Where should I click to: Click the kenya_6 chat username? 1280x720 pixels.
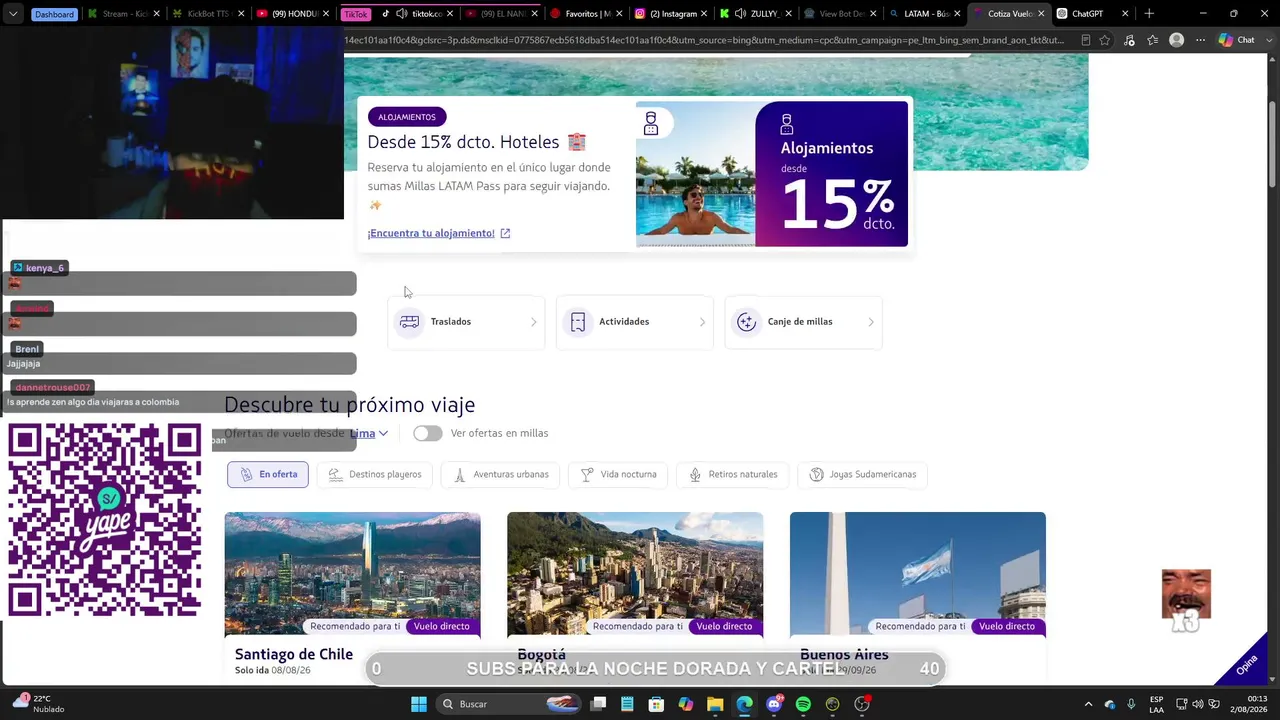coord(45,268)
